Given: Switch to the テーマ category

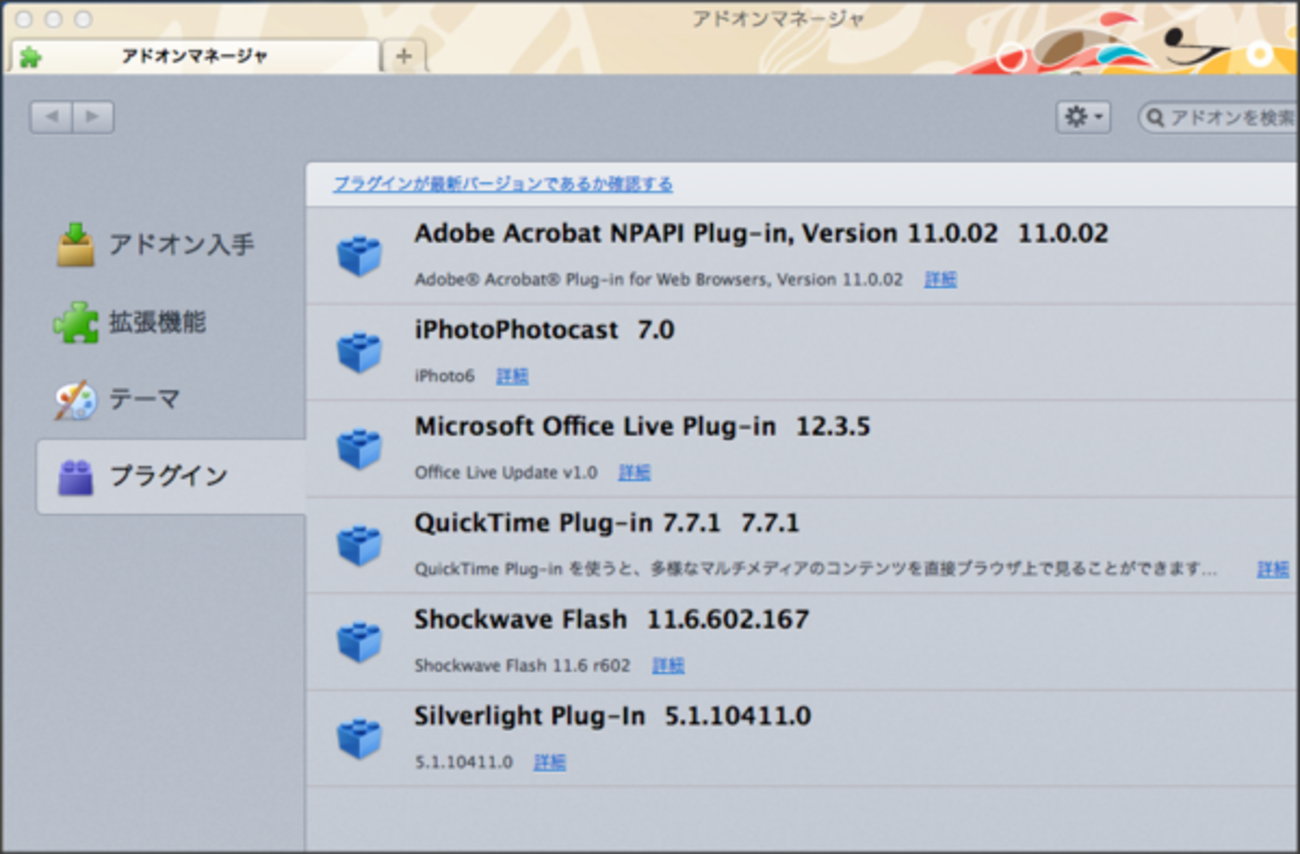Looking at the screenshot, I should [170, 400].
